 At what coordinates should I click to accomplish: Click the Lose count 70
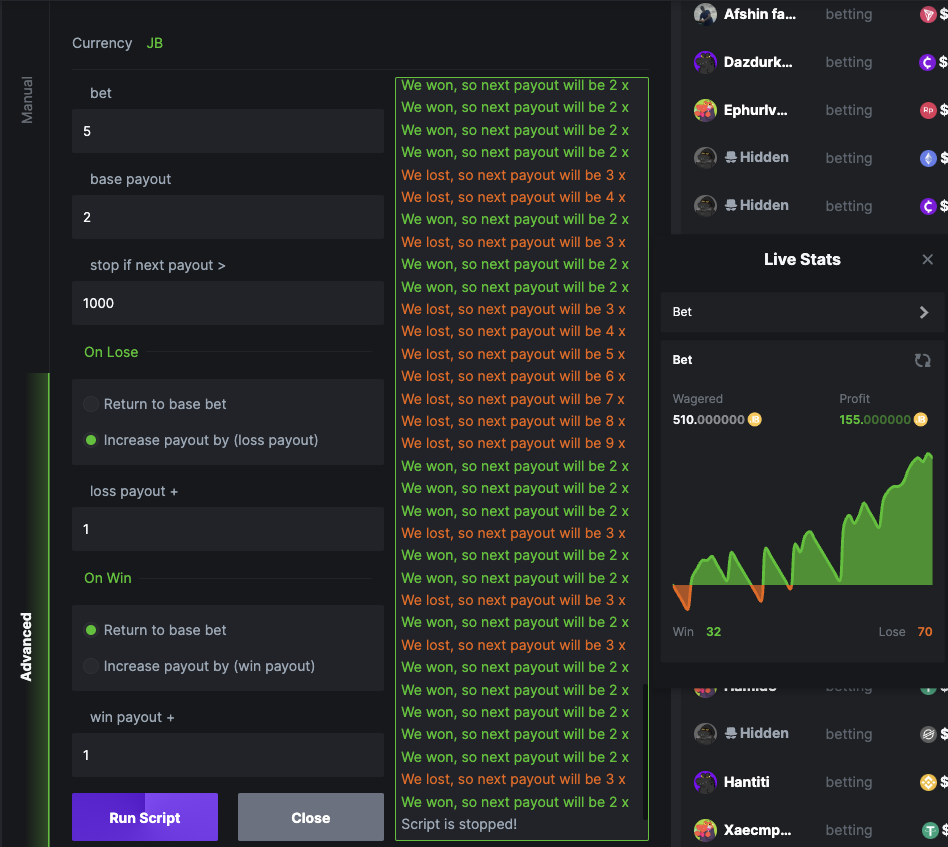[x=924, y=632]
